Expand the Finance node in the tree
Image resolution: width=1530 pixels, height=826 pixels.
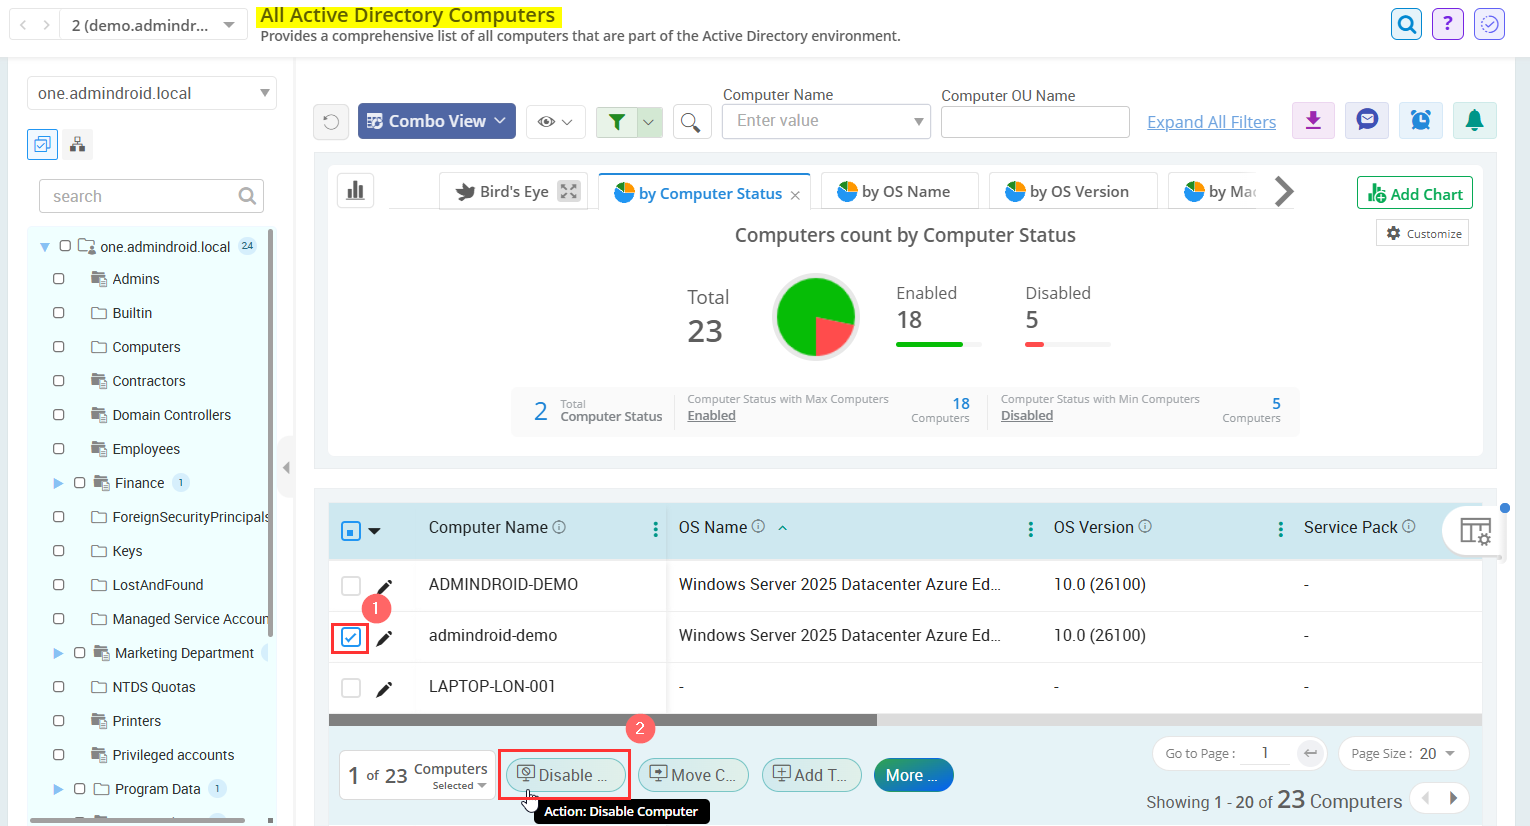tap(58, 482)
